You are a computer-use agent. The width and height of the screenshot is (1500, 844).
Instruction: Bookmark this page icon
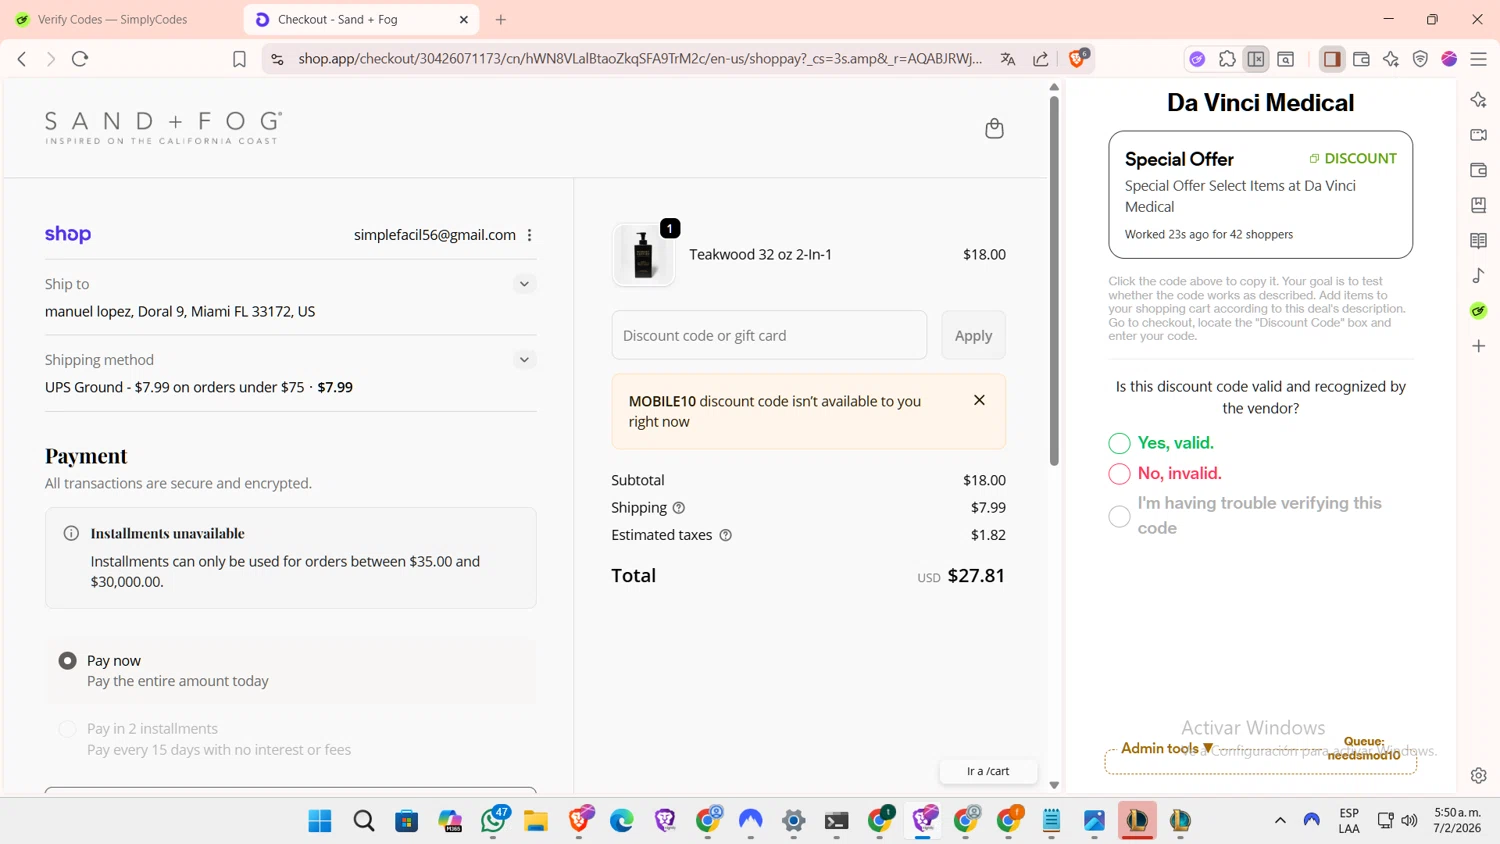[x=239, y=59]
